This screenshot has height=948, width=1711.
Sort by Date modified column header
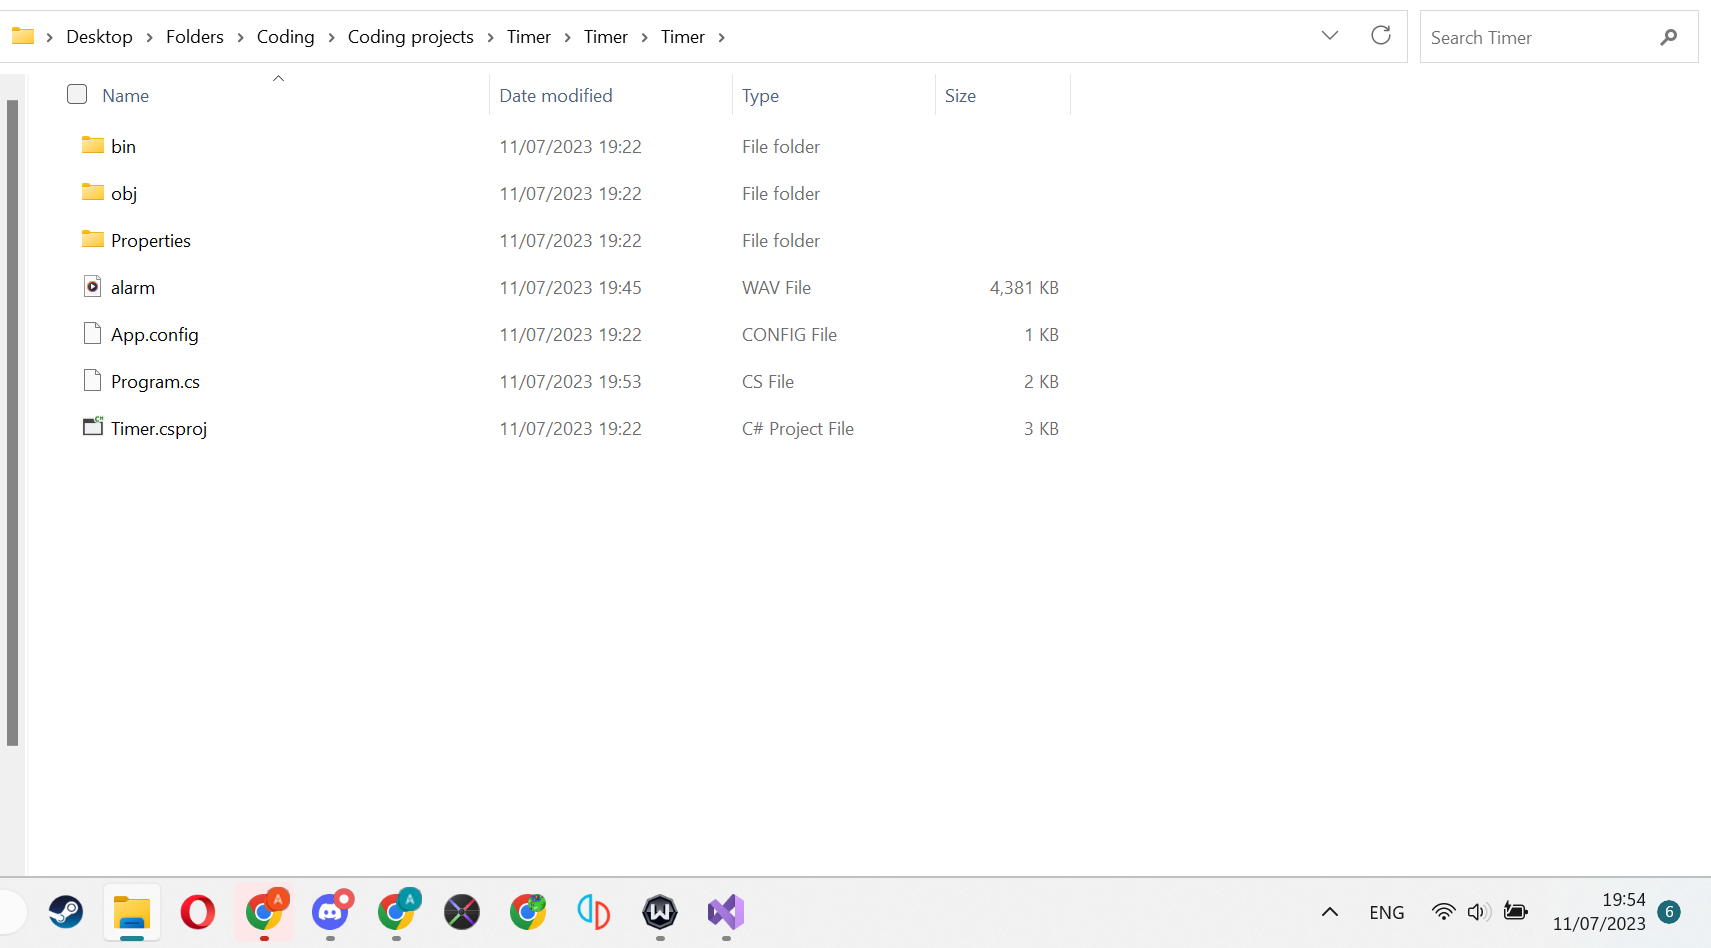(x=556, y=96)
